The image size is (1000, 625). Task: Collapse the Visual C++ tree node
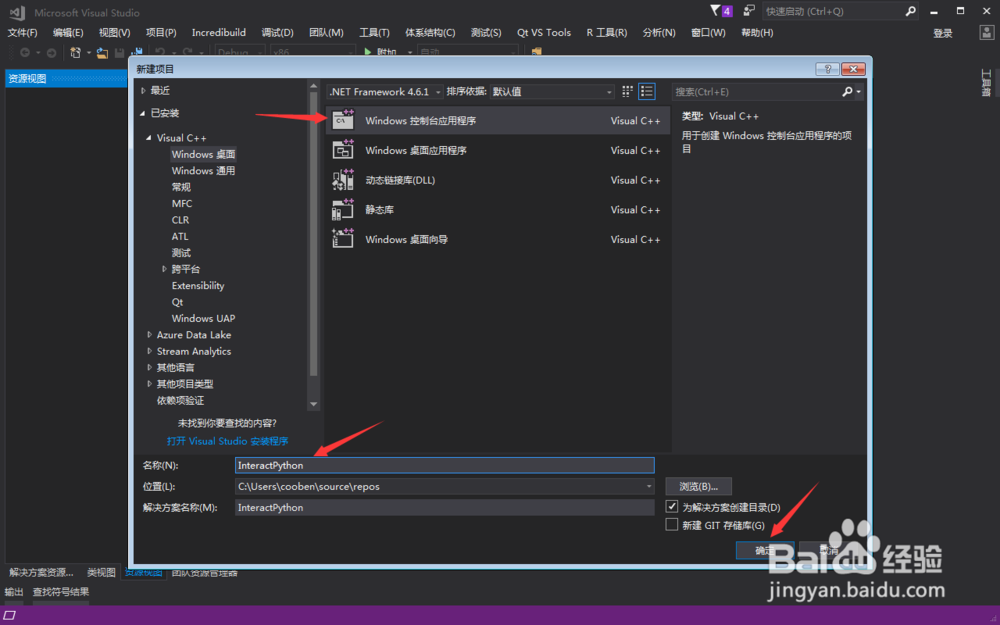tap(149, 138)
